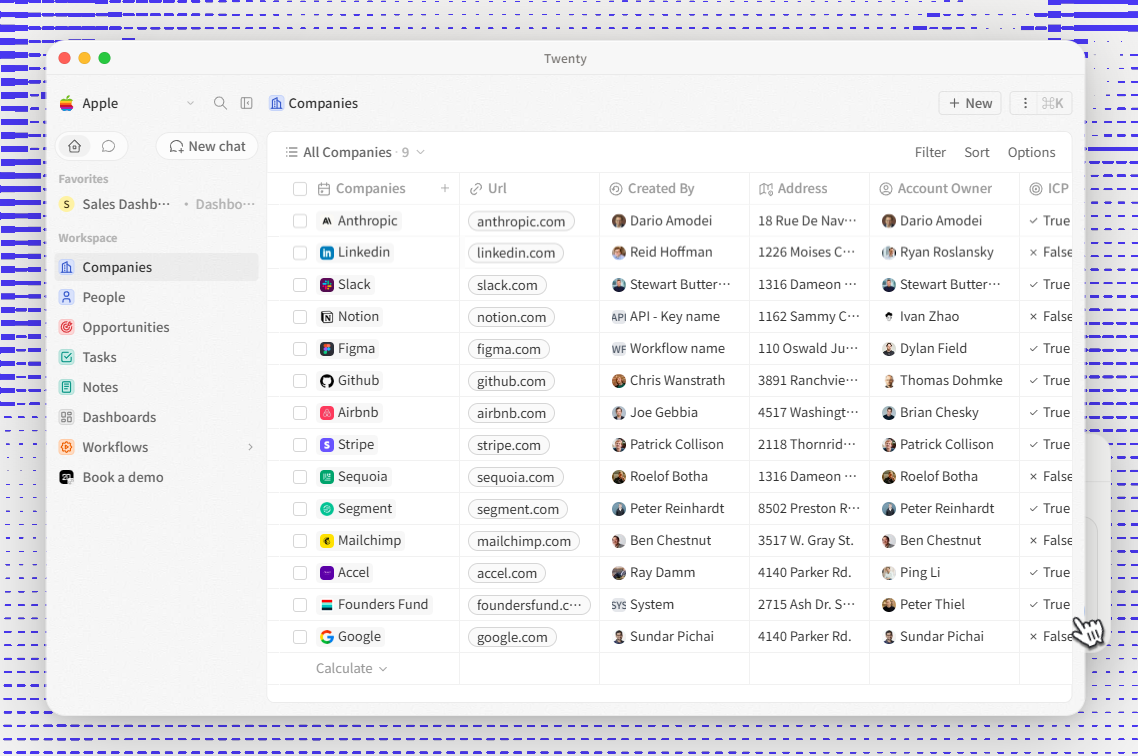Check the Notion row checkbox
Screen dimensions: 1138x756
point(300,317)
